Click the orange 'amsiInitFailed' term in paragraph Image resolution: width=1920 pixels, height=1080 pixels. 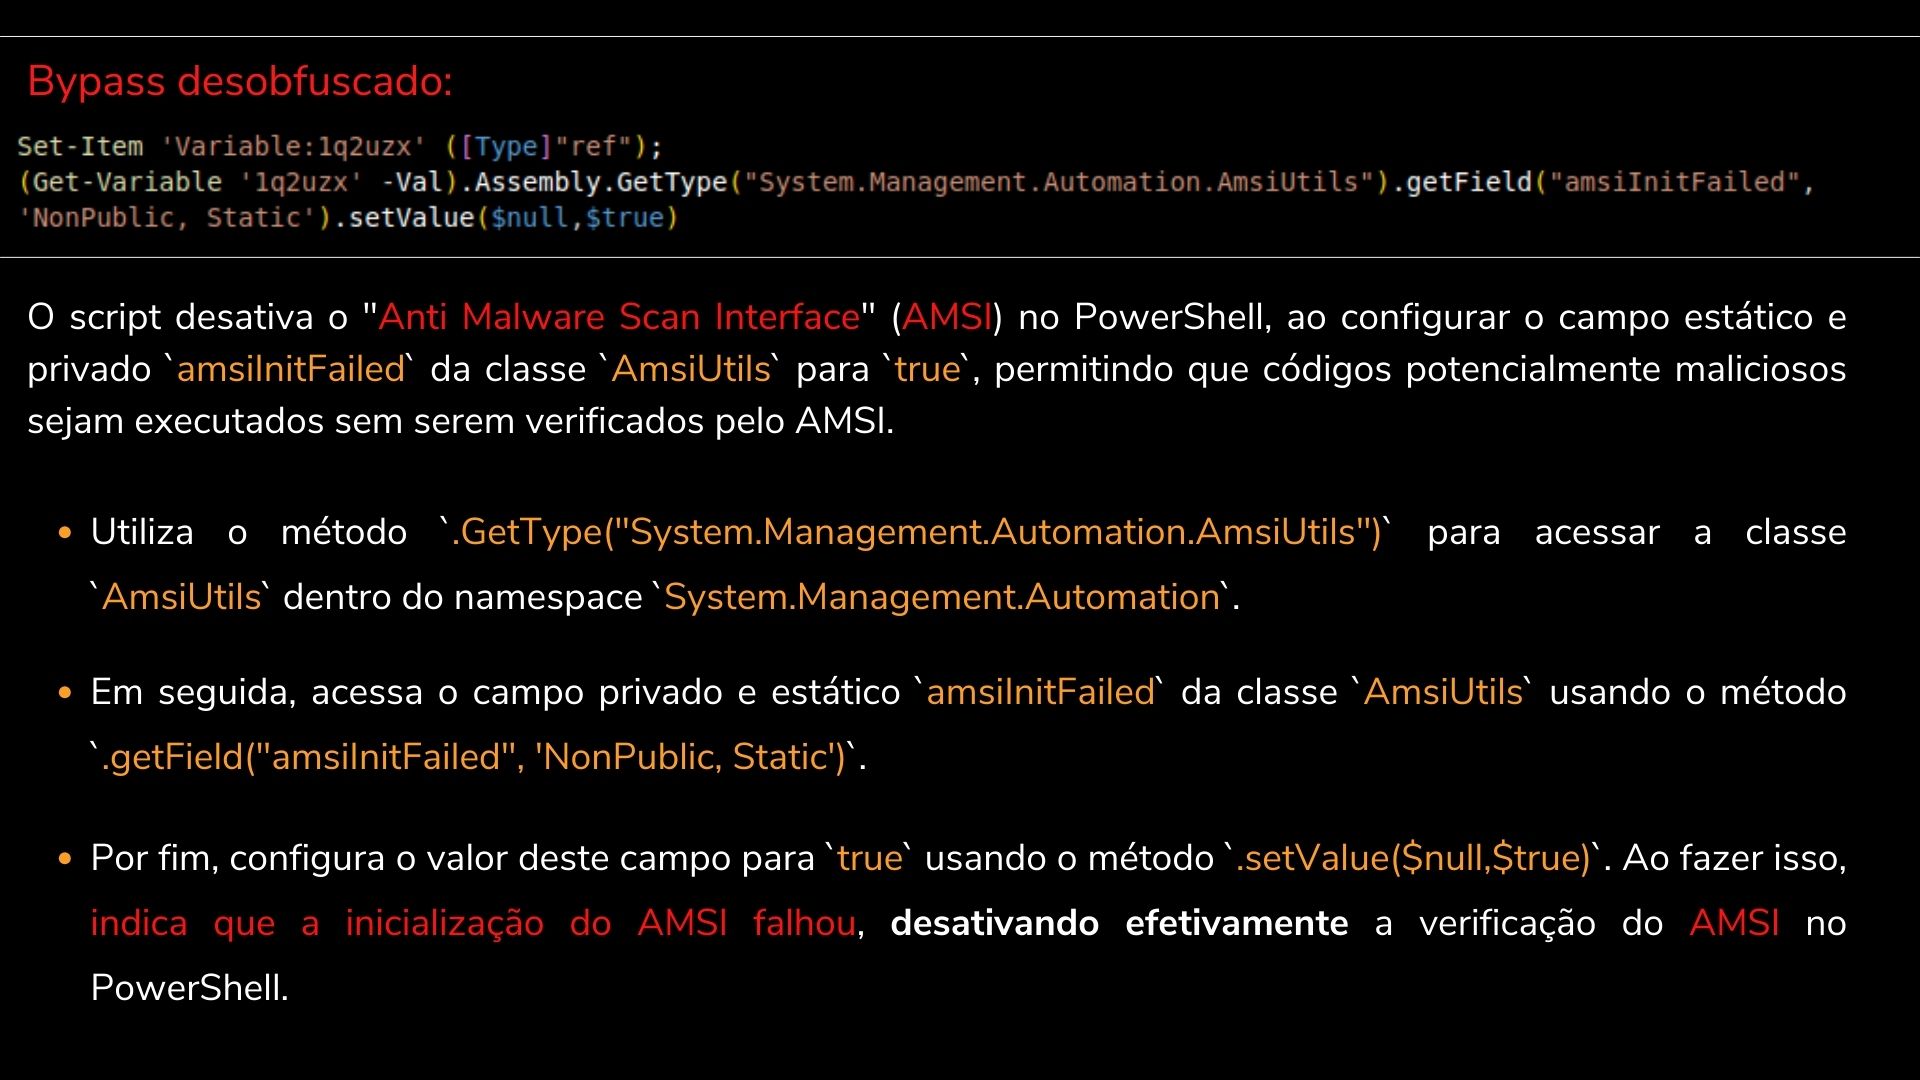291,368
